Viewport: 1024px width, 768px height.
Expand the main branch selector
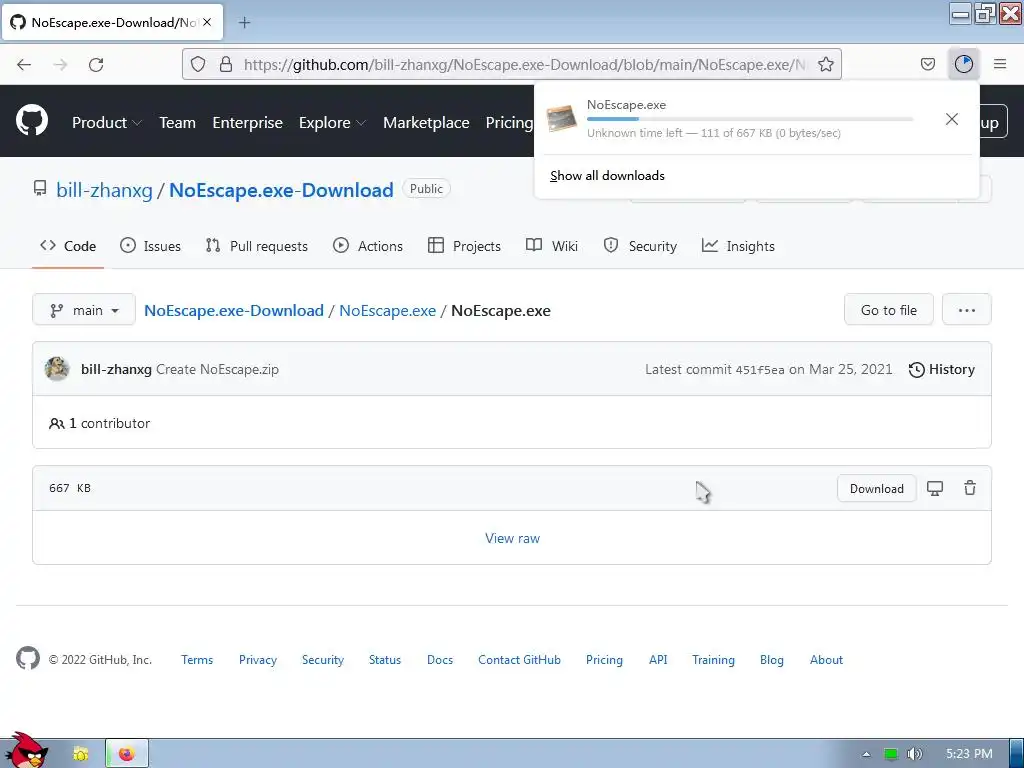(x=84, y=310)
